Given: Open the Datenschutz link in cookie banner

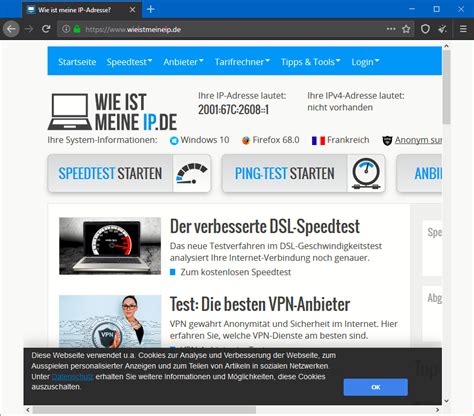Looking at the screenshot, I should pyautogui.click(x=72, y=377).
